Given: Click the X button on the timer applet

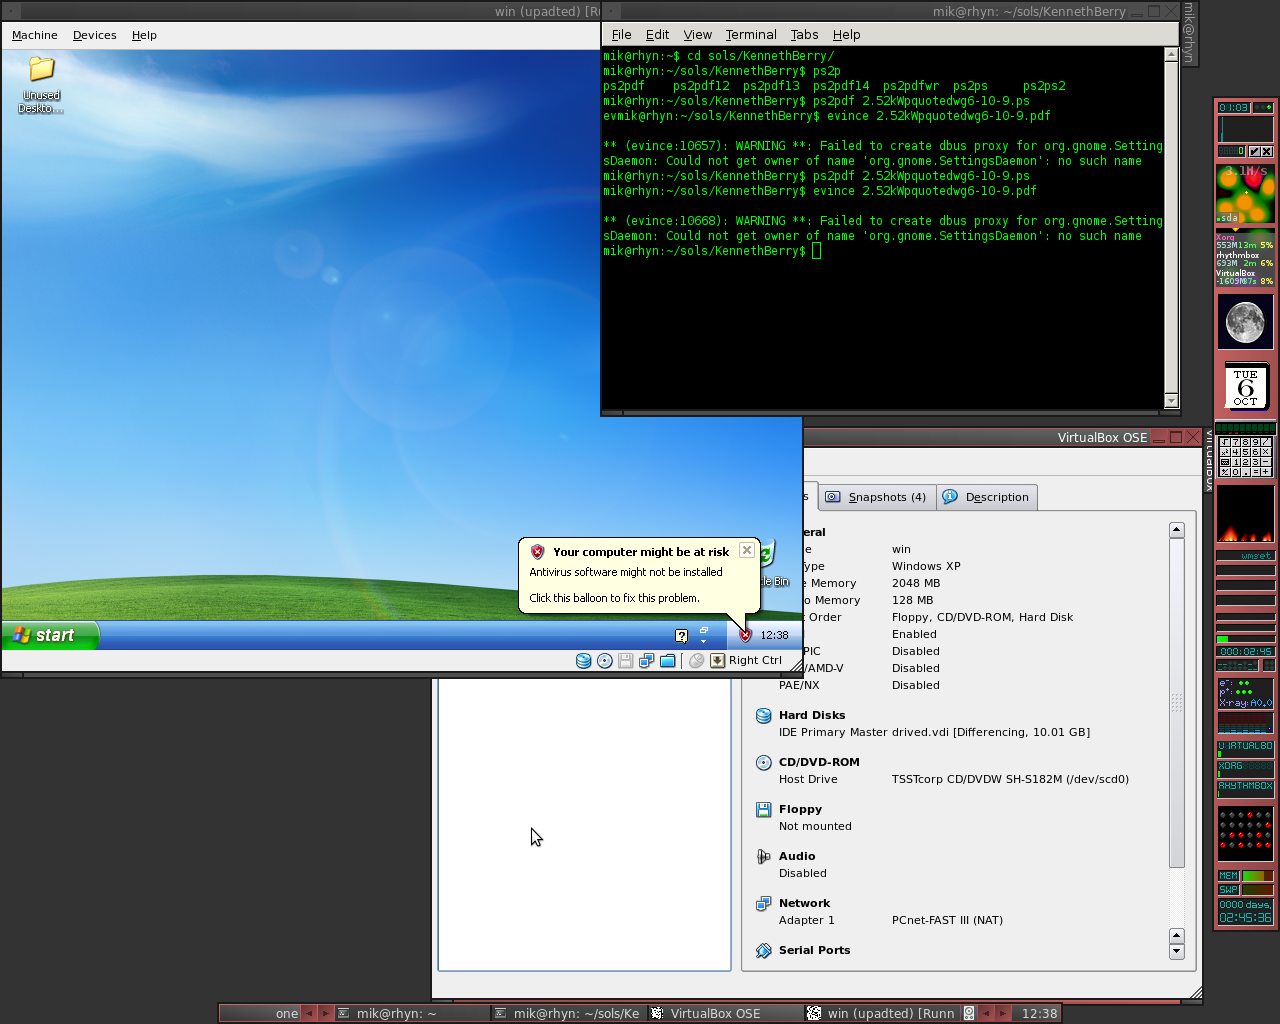Looking at the screenshot, I should click(x=1266, y=152).
